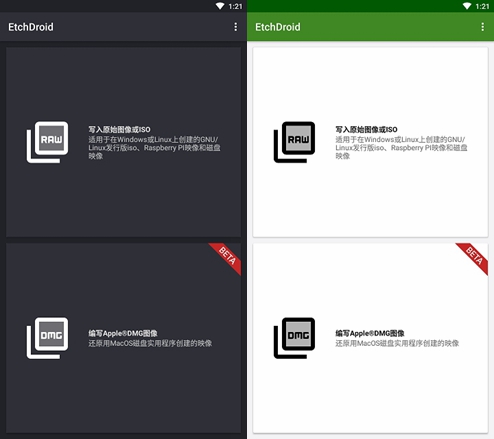Open overflow menu in green light theme EtchDroid

click(x=483, y=27)
